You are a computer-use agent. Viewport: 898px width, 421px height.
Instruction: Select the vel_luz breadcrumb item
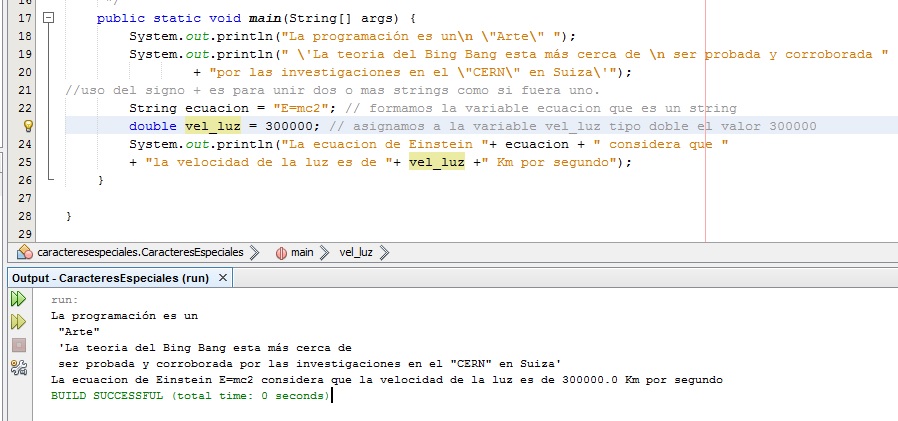357,253
